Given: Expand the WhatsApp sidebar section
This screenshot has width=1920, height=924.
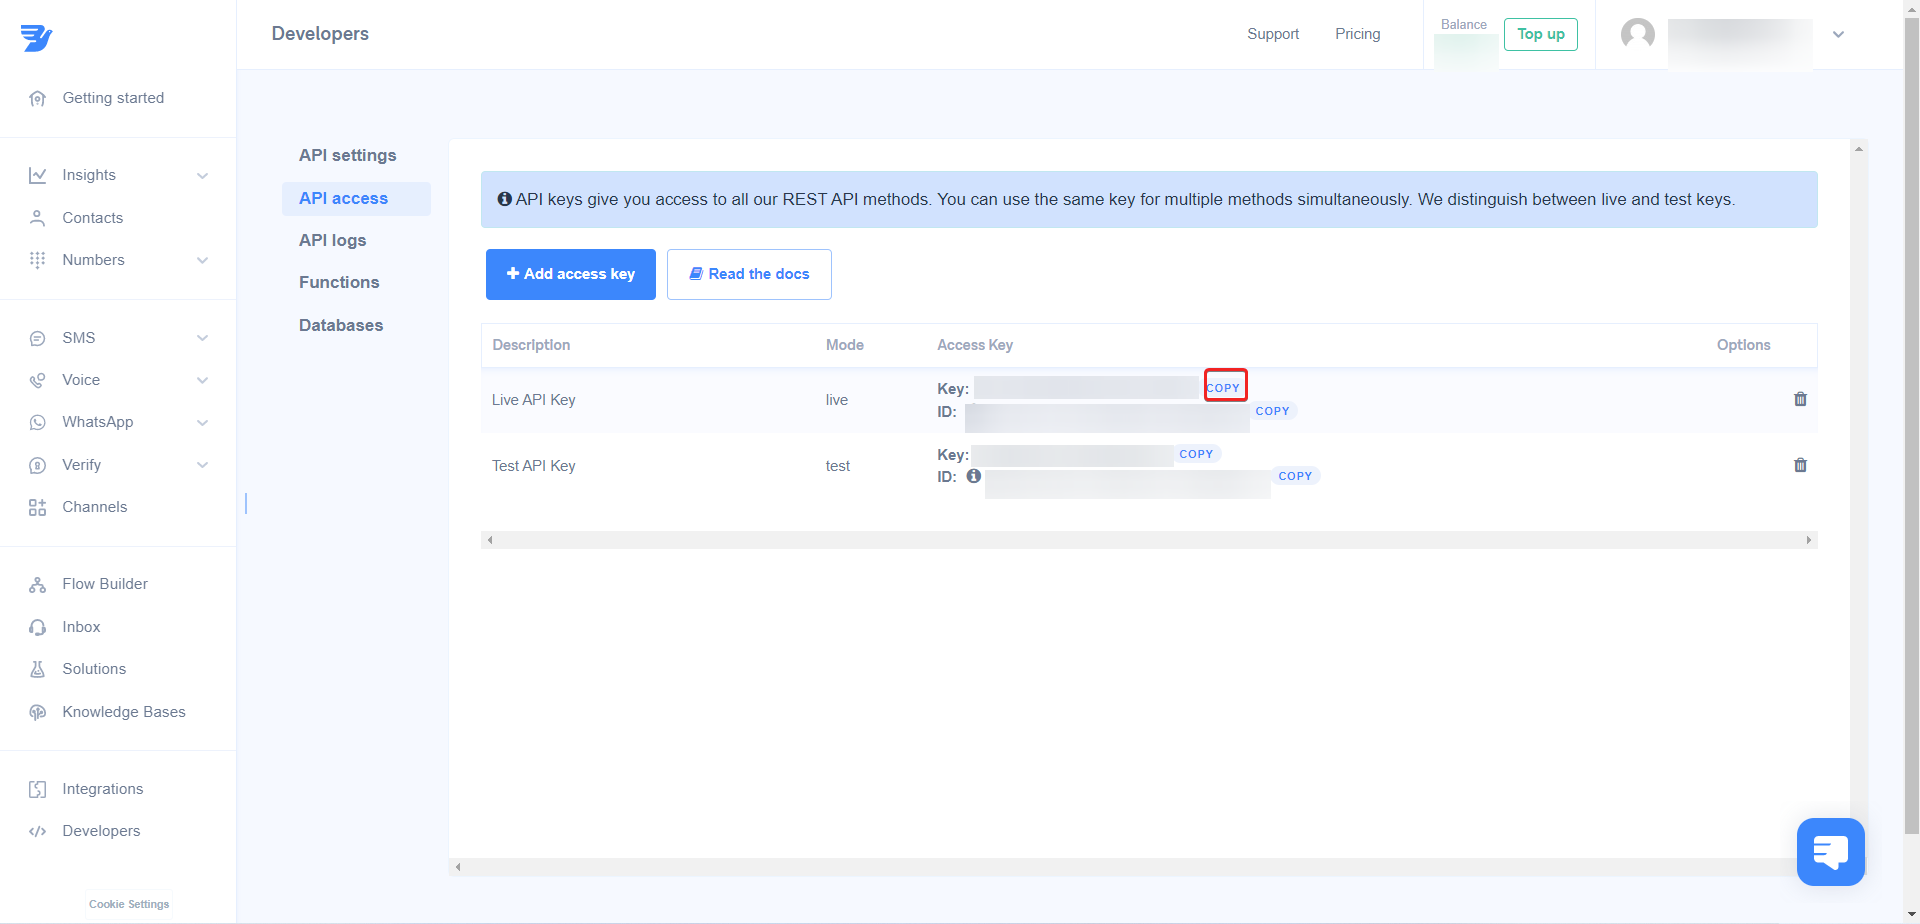Looking at the screenshot, I should (202, 423).
